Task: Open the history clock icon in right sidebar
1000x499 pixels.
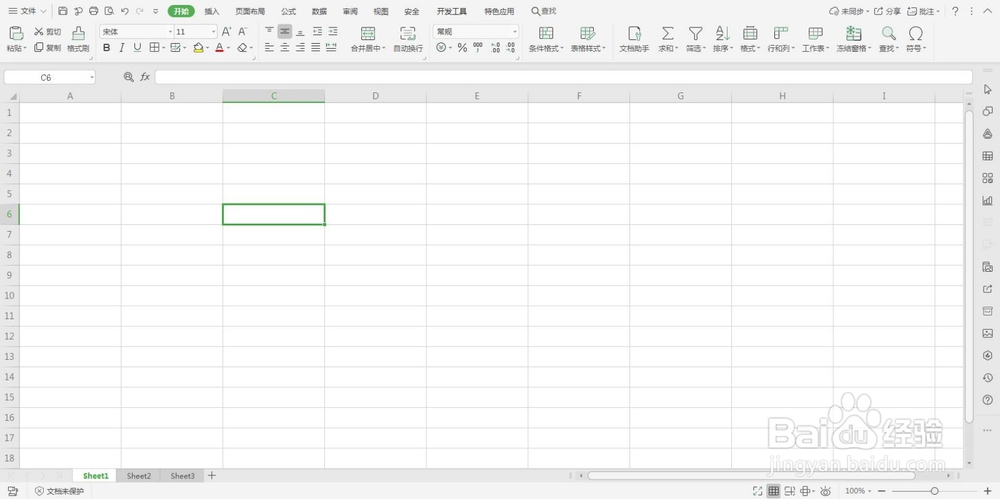Action: (x=987, y=378)
